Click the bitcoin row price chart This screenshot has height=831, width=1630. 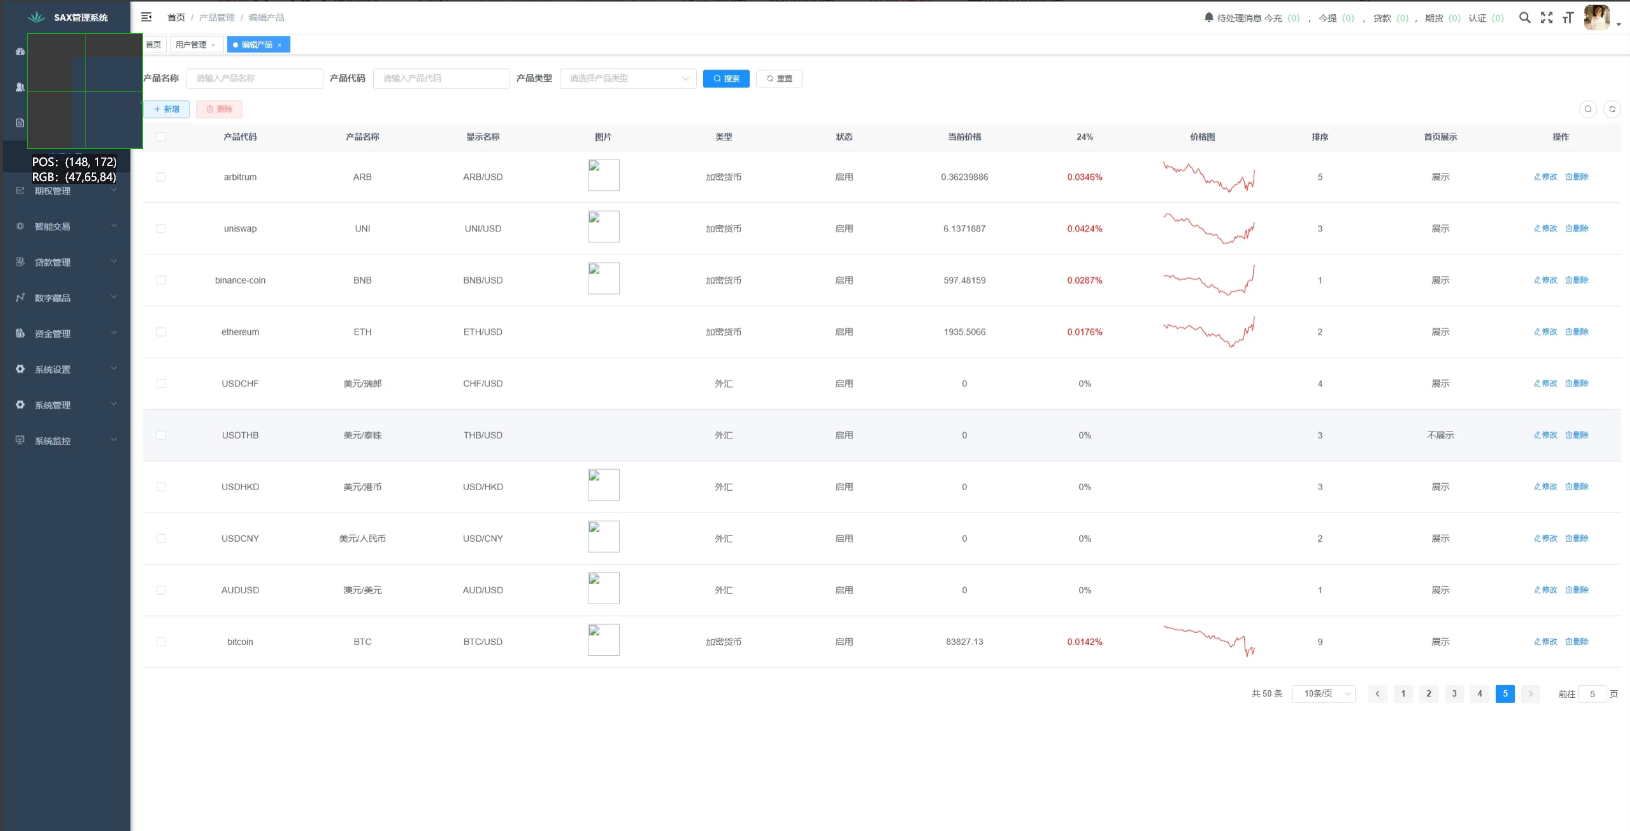click(x=1208, y=641)
